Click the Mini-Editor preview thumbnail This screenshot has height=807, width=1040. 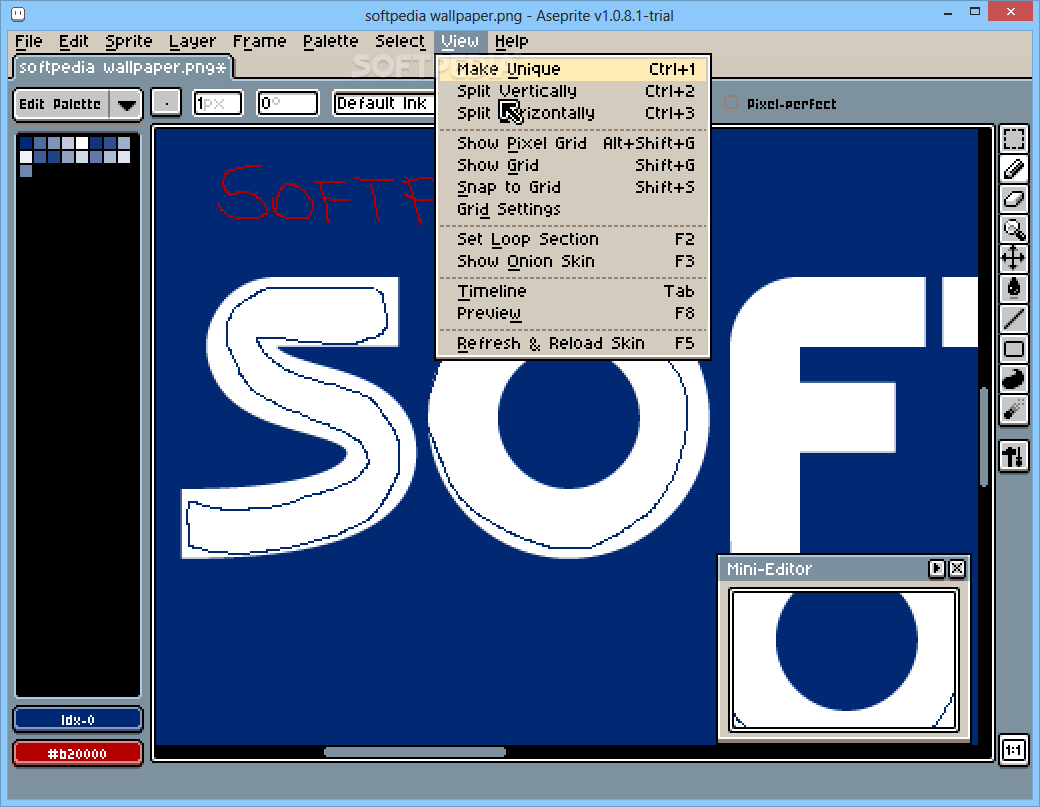844,660
